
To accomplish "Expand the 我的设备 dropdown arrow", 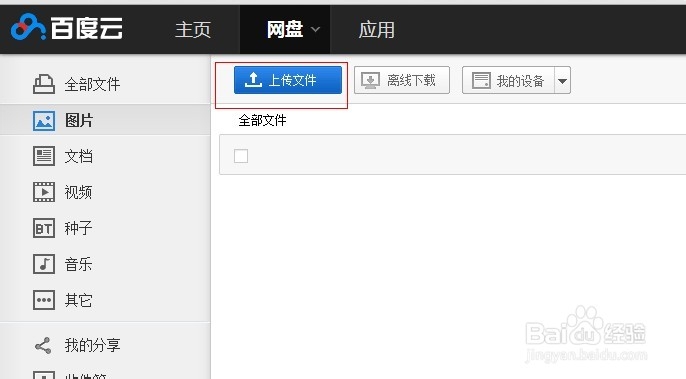I will click(x=563, y=81).
